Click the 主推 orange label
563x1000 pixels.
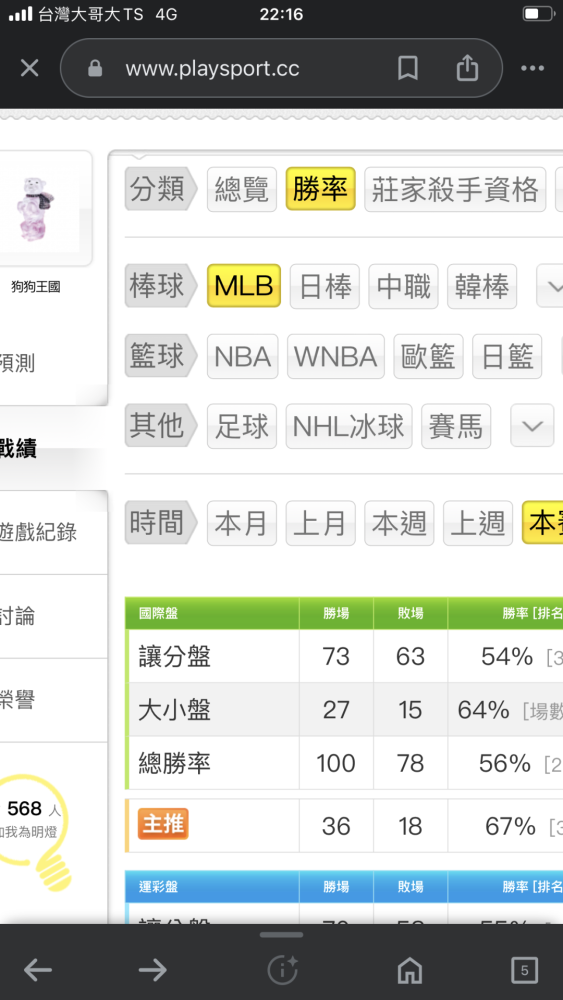click(x=163, y=825)
